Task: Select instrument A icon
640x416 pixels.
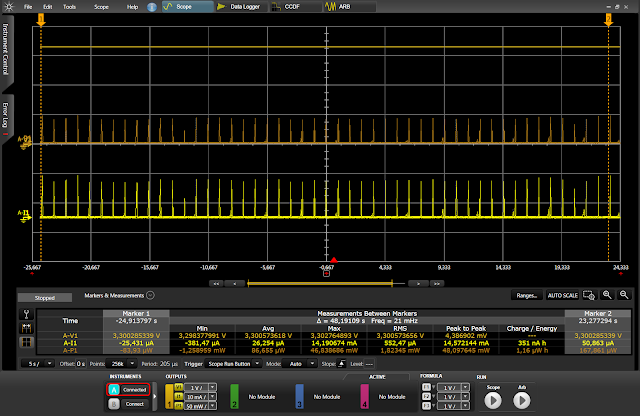Action: [x=114, y=389]
